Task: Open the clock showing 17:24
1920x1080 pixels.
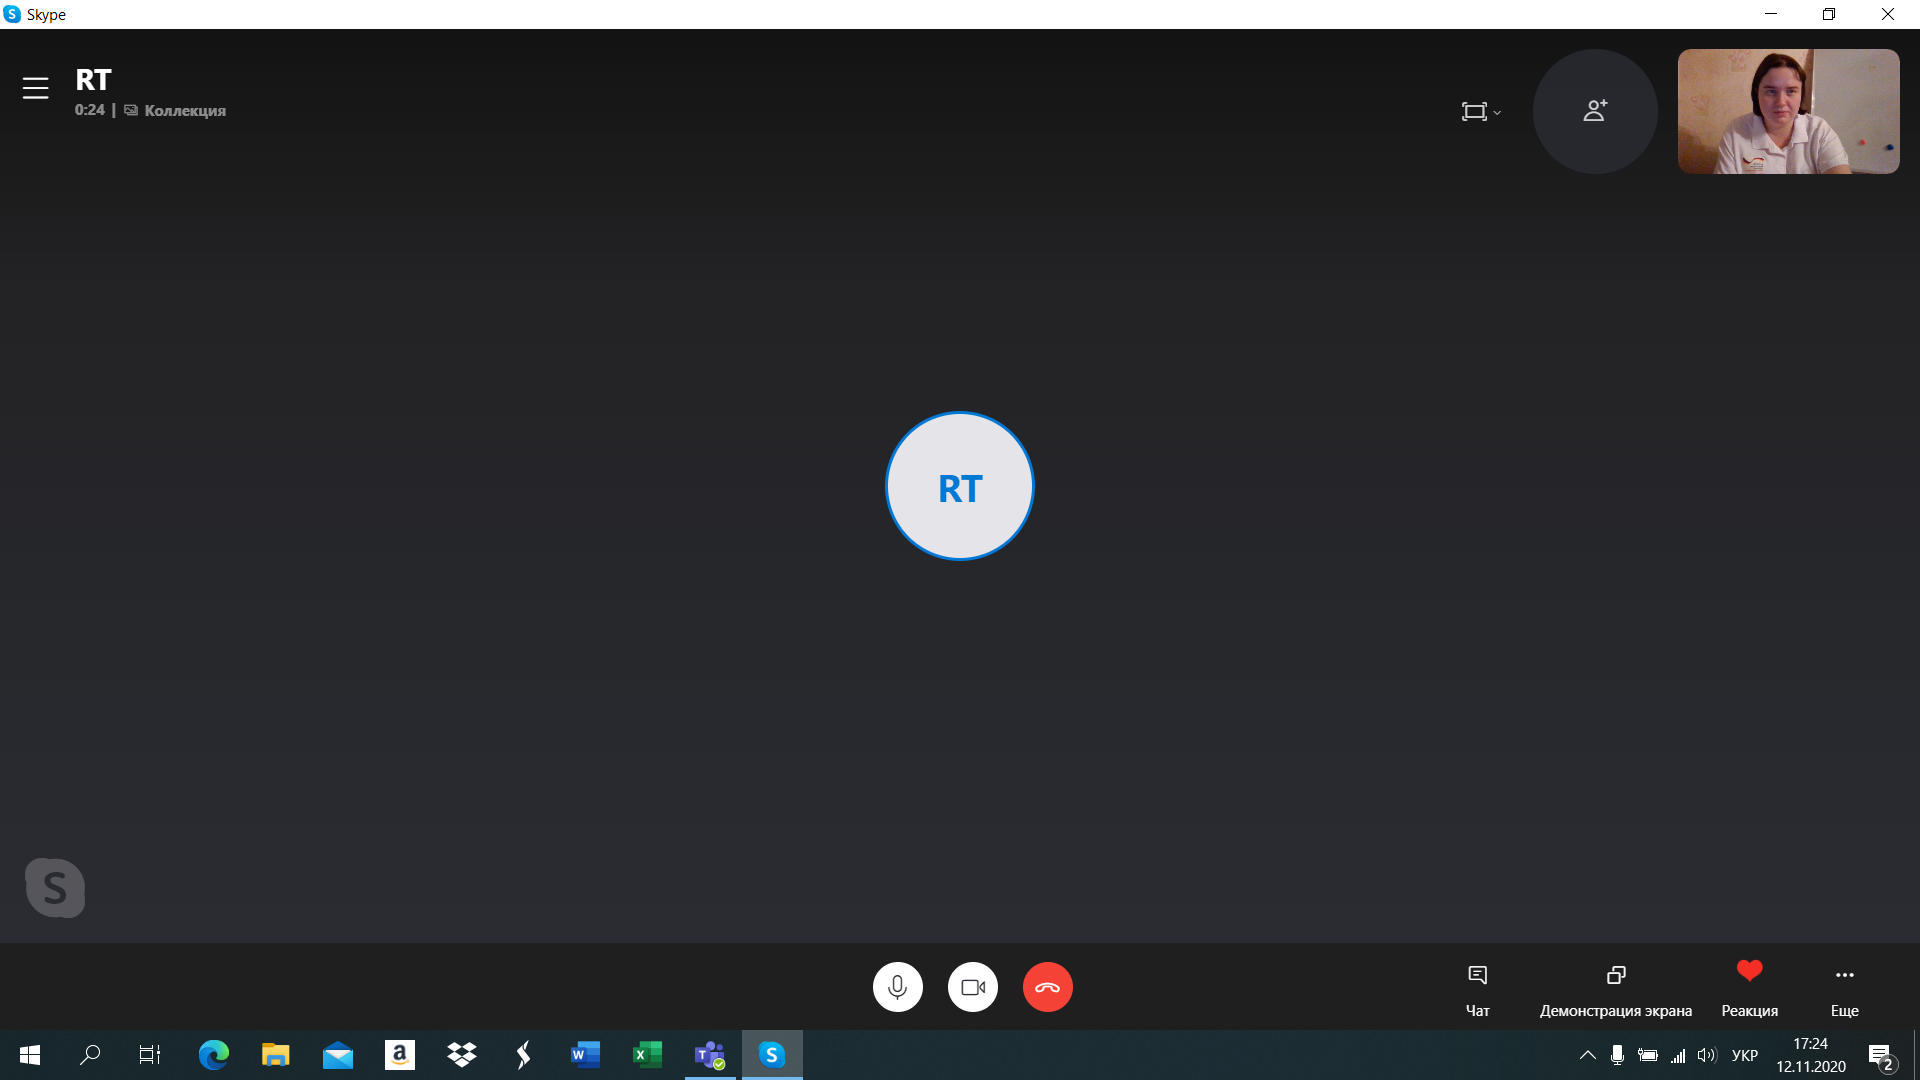Action: point(1811,1055)
